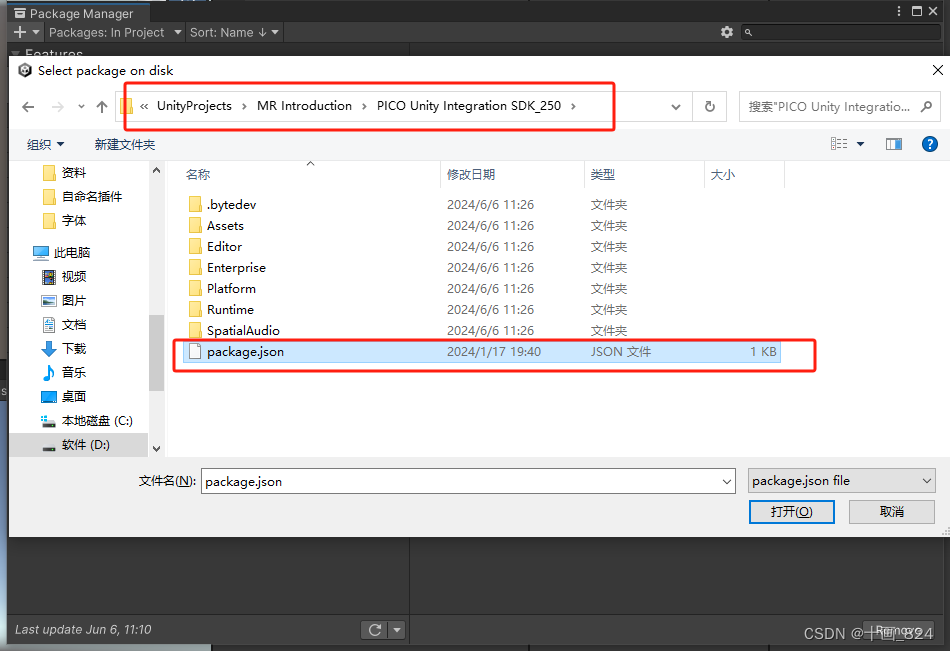Go up one folder level
The image size is (950, 651).
coord(102,107)
